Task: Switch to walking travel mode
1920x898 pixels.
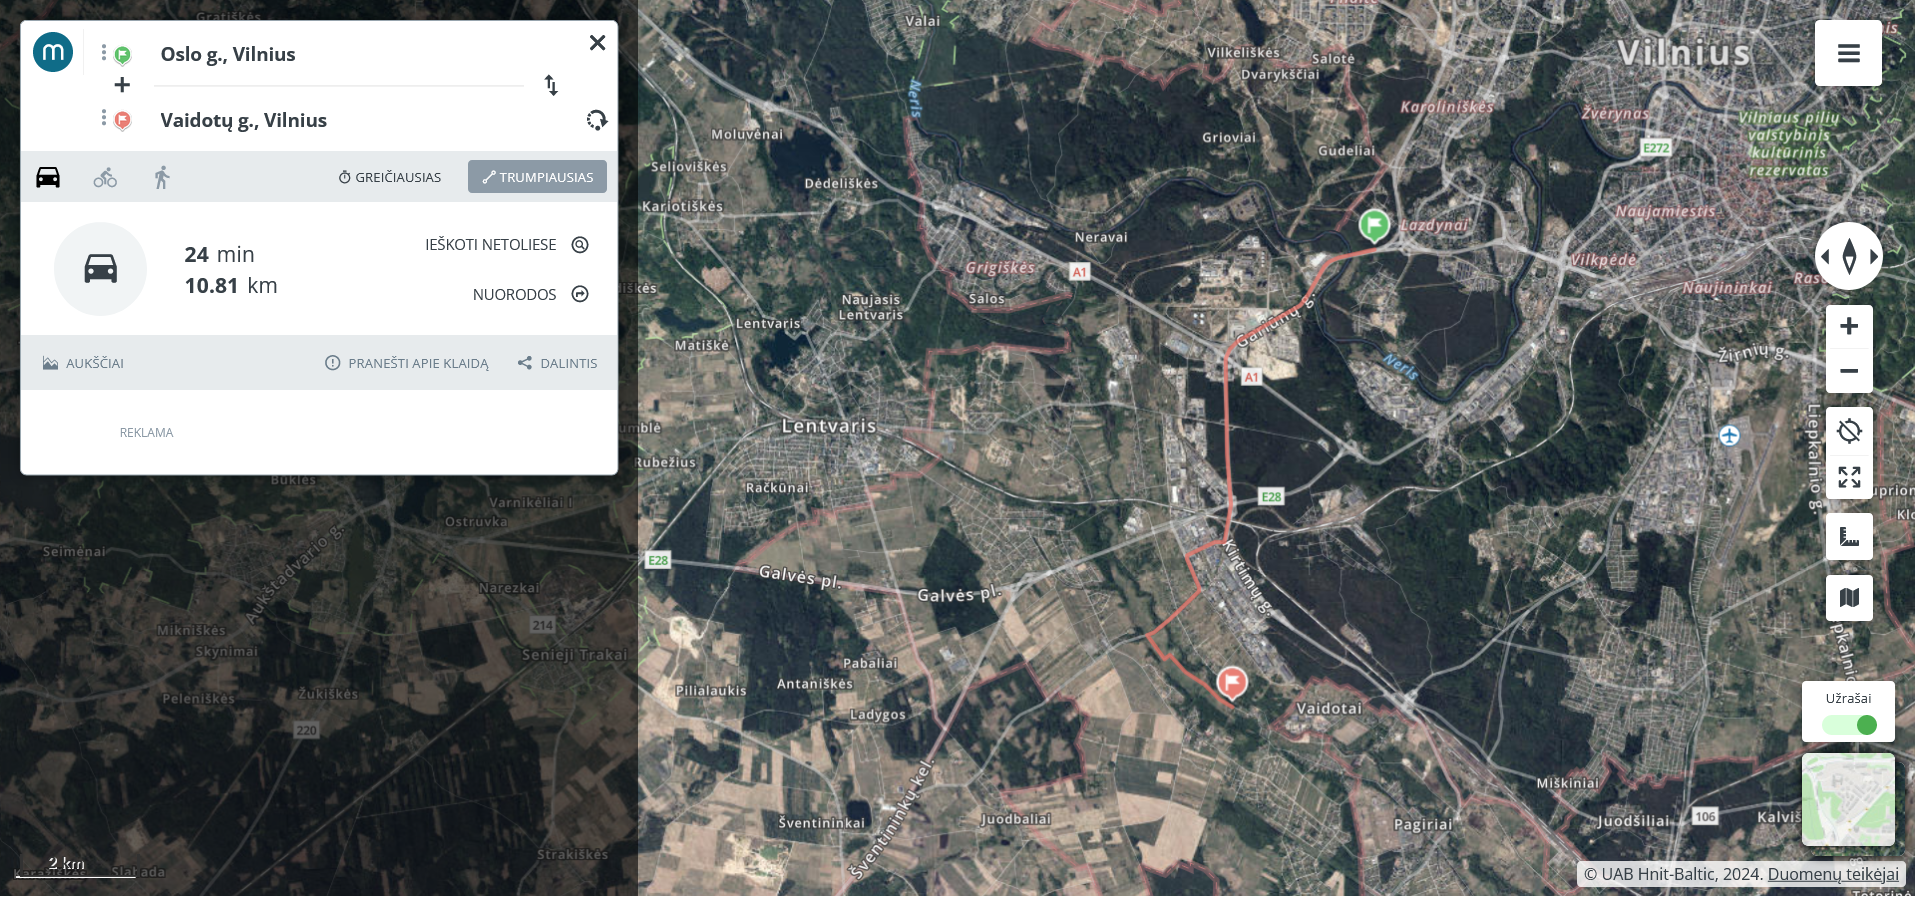Action: (x=162, y=178)
